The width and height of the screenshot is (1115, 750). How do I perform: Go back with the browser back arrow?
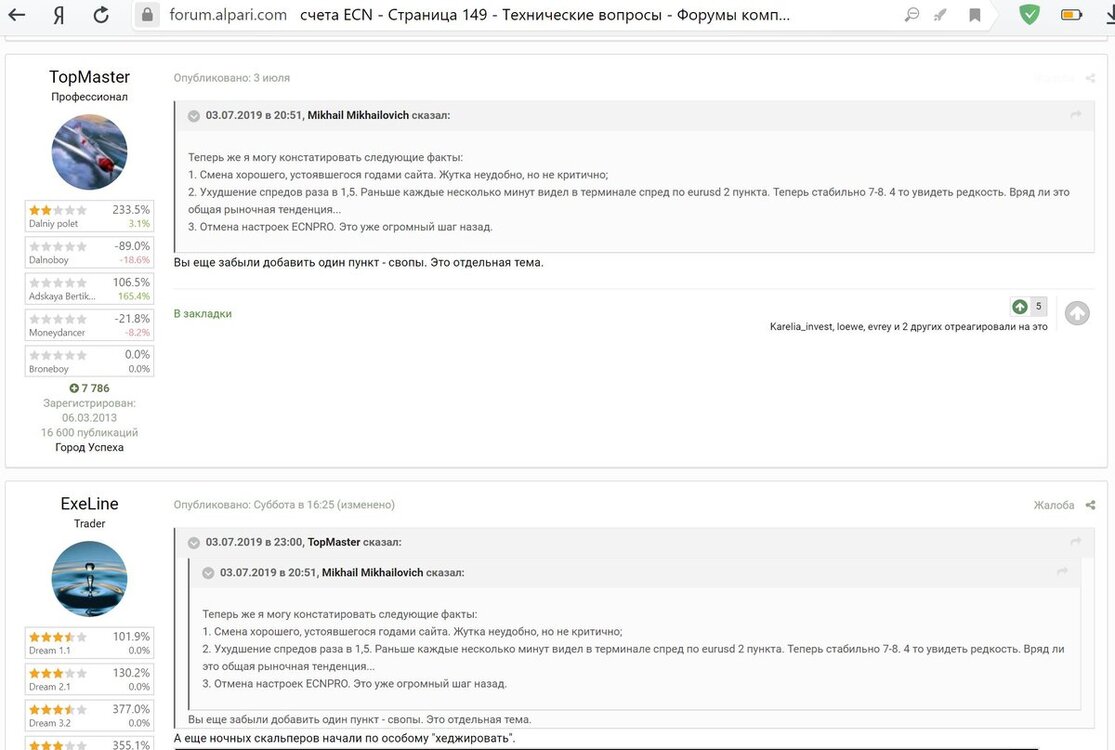point(16,14)
